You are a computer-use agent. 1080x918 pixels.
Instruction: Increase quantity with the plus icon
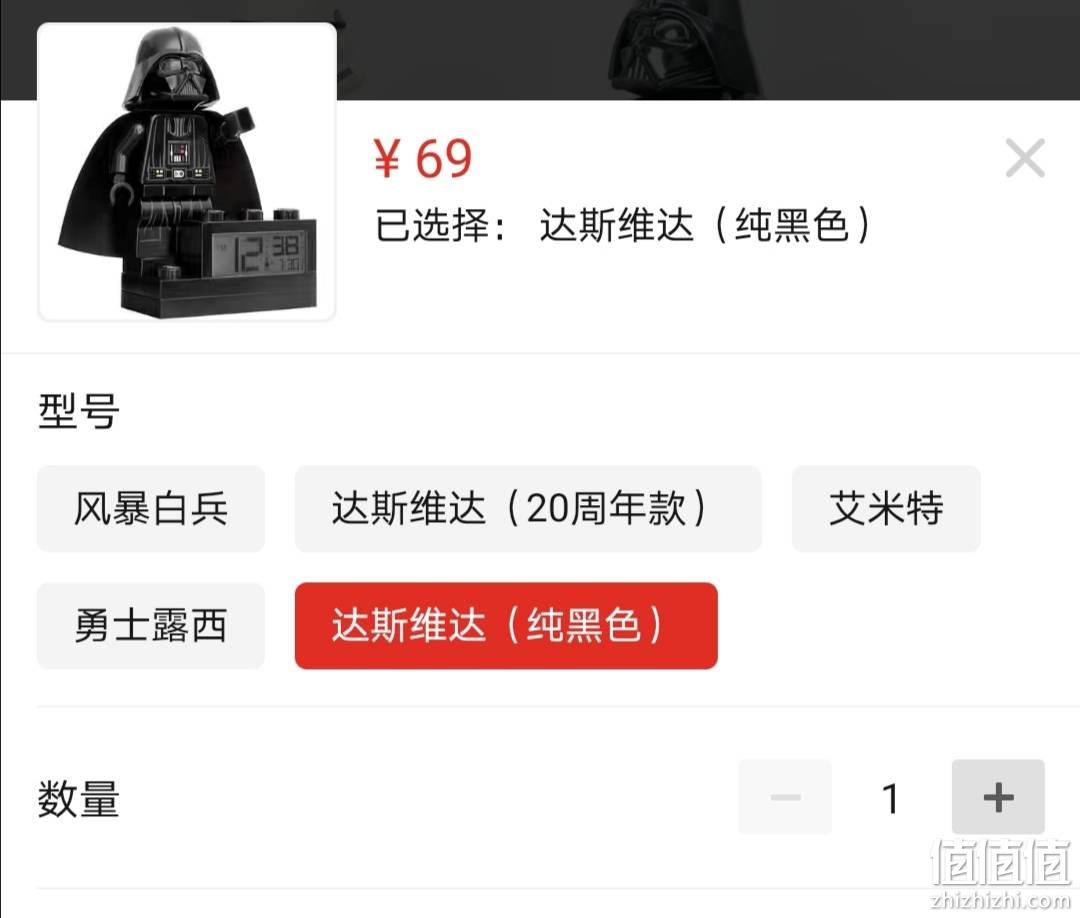pos(998,797)
